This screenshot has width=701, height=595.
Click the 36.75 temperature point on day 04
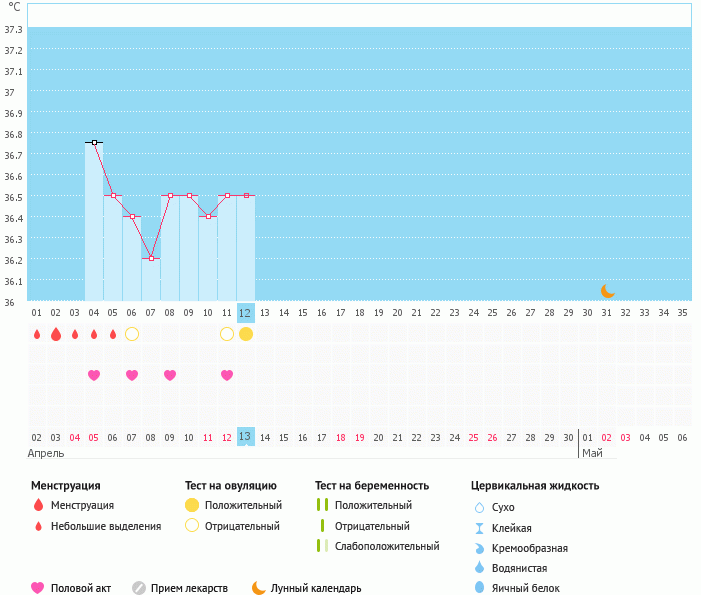(x=94, y=143)
